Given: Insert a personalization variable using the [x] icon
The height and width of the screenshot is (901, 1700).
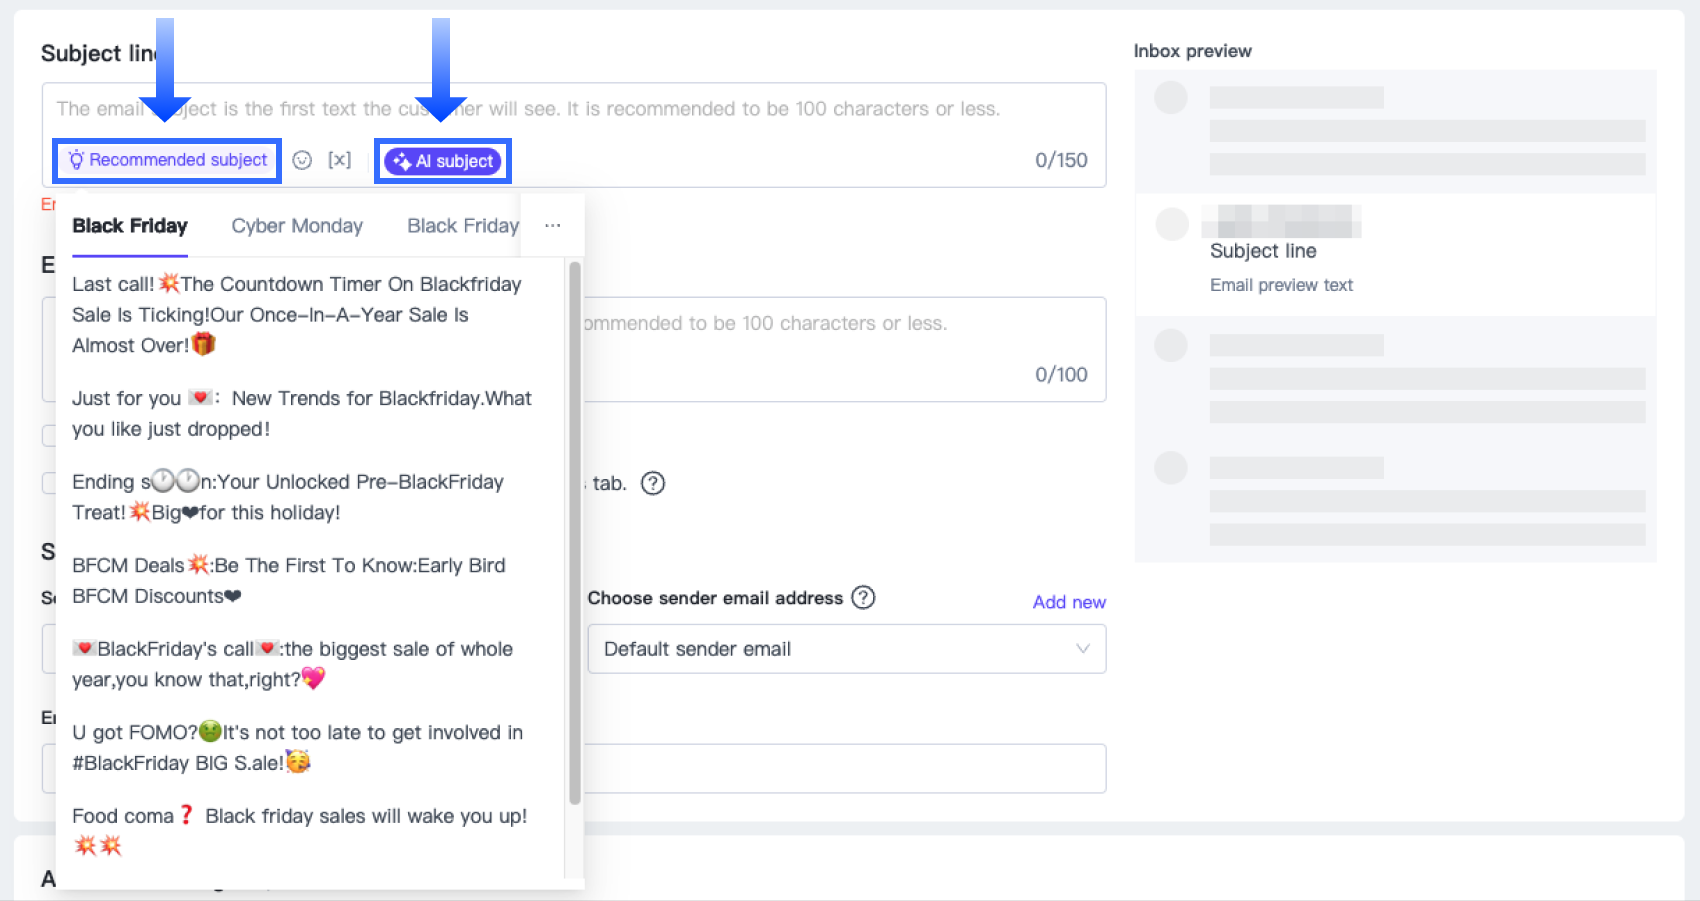Looking at the screenshot, I should pyautogui.click(x=340, y=160).
